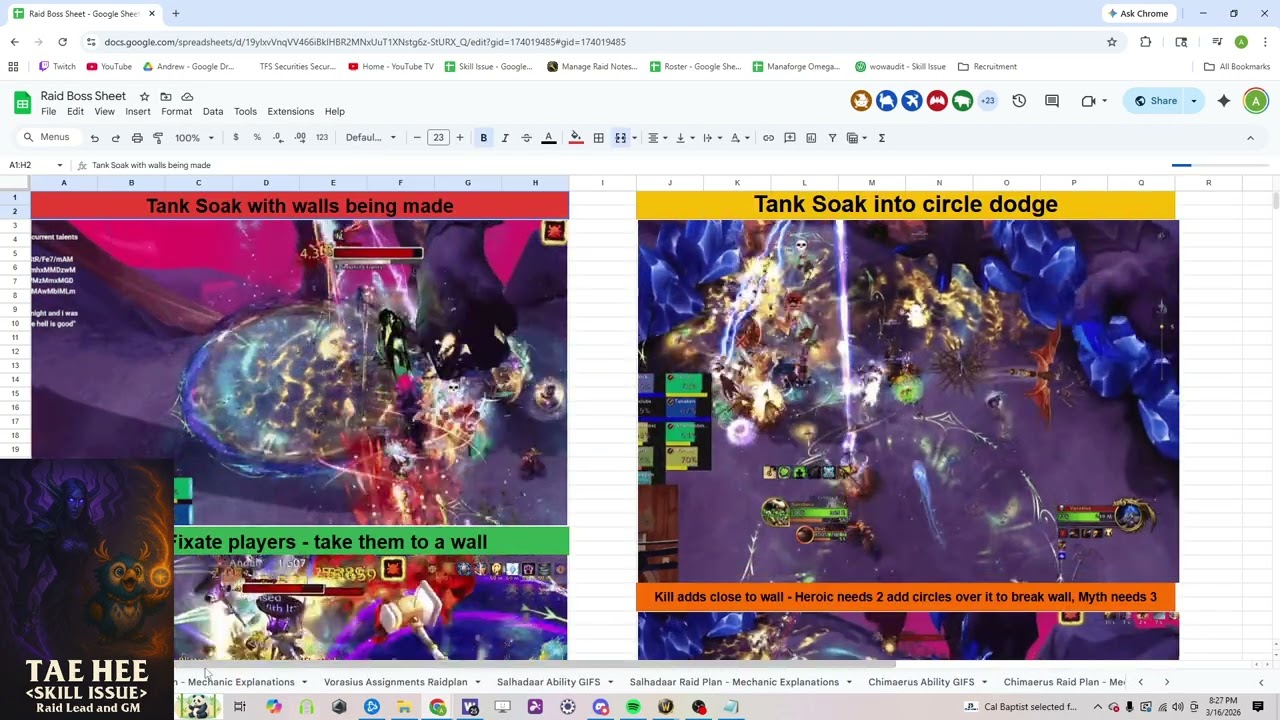Move document using folder icon
Image resolution: width=1280 pixels, height=720 pixels.
pyautogui.click(x=166, y=96)
